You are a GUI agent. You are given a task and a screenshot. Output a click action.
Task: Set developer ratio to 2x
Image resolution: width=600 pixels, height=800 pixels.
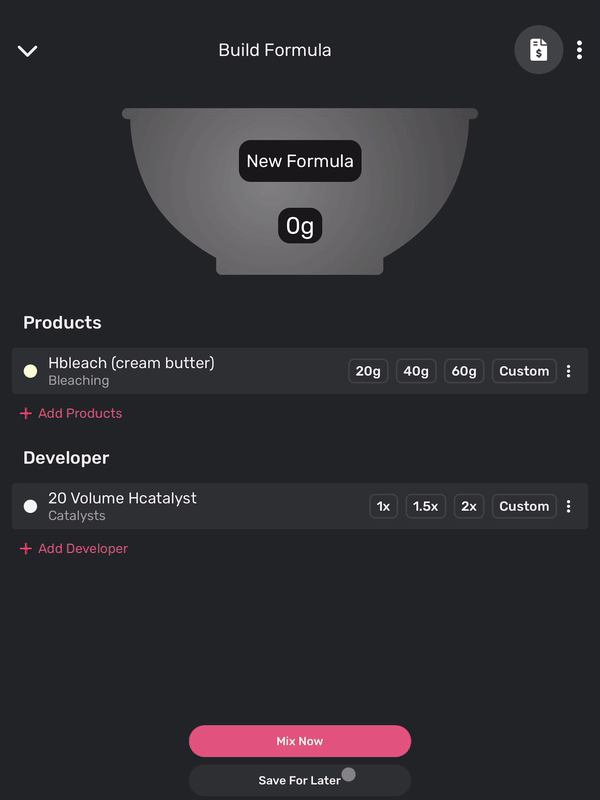[x=469, y=506]
